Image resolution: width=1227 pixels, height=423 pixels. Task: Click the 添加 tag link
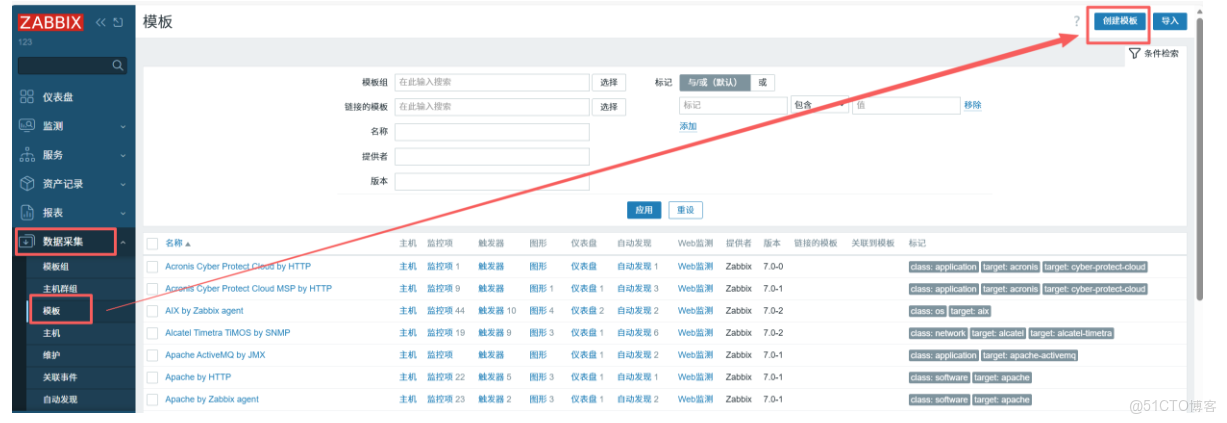pyautogui.click(x=688, y=127)
